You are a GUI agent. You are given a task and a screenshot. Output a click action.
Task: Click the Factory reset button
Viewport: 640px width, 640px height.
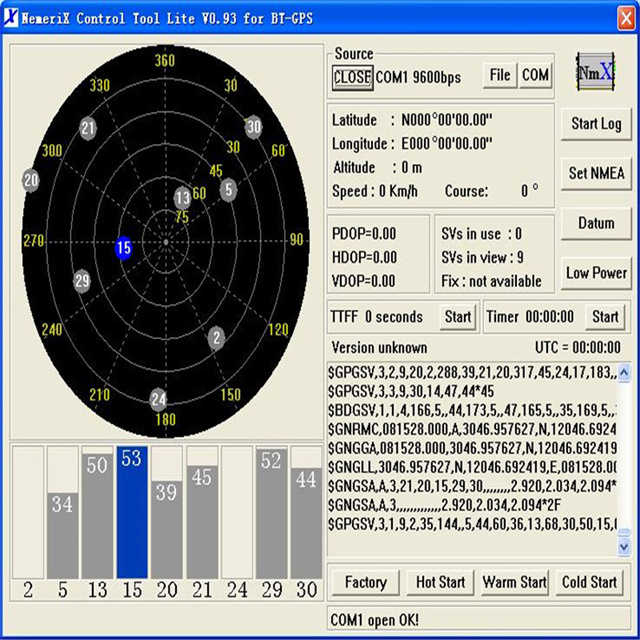(365, 582)
